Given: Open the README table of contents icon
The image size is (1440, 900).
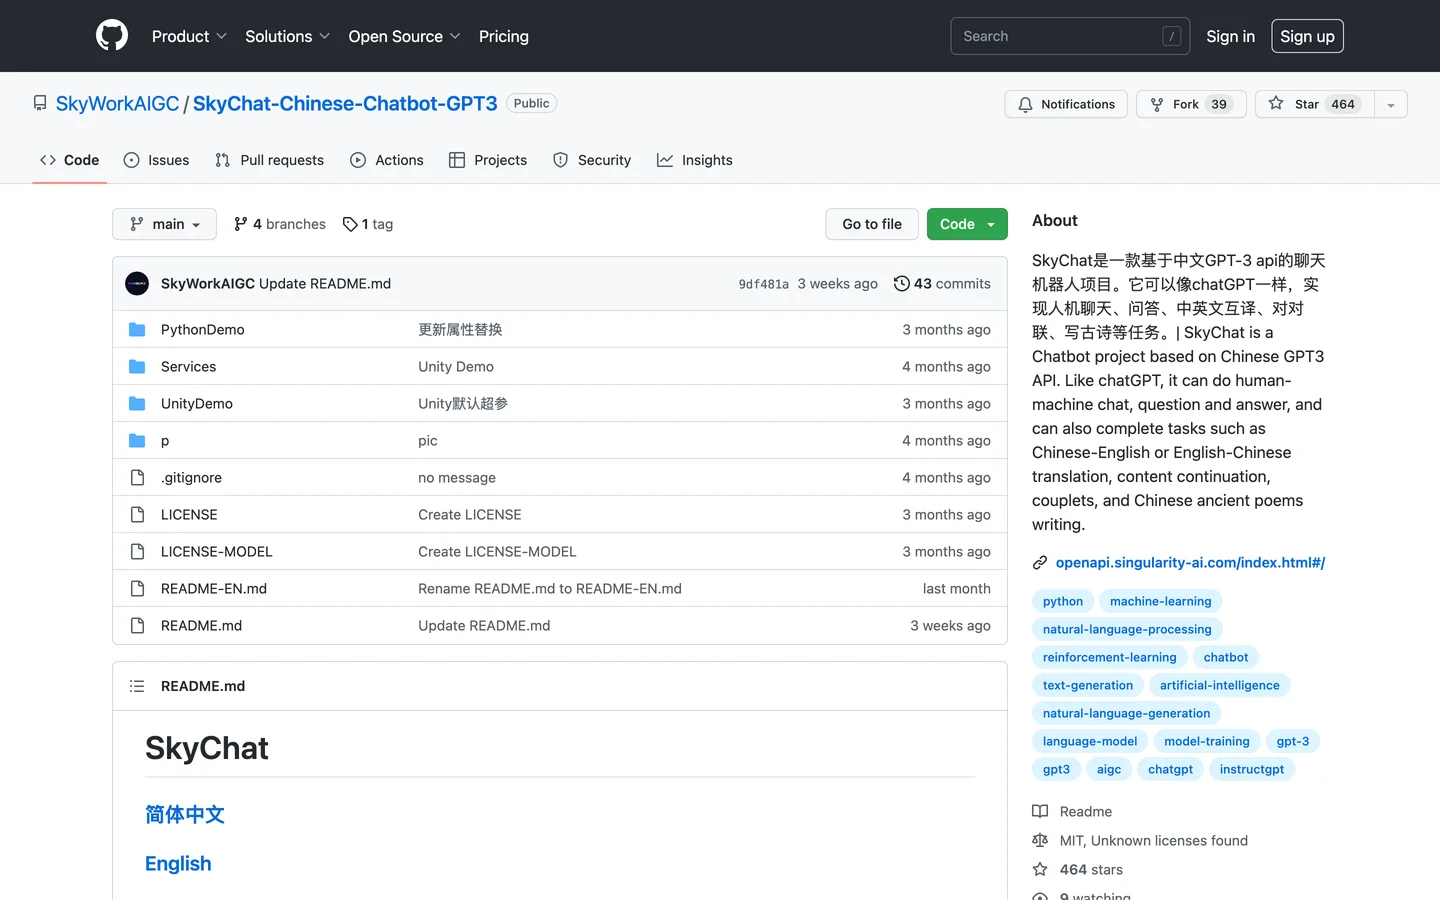Looking at the screenshot, I should [x=137, y=686].
